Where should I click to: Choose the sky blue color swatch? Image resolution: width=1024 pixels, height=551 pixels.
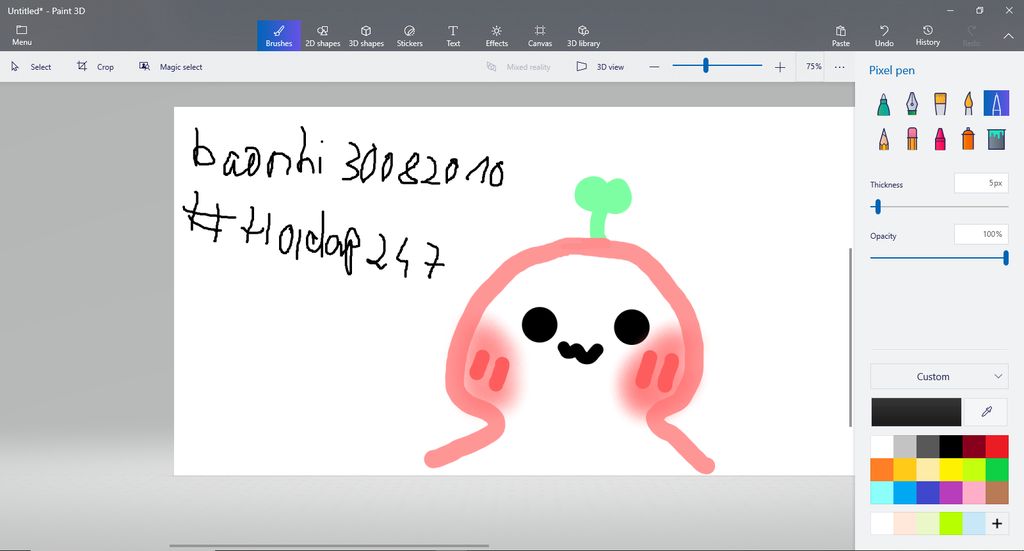[x=904, y=493]
